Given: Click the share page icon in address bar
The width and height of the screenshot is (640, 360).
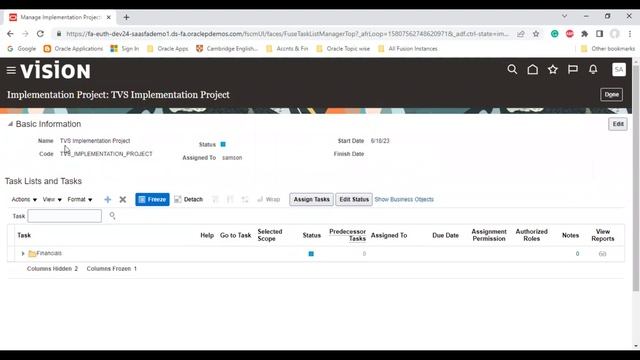Looking at the screenshot, I should click(521, 34).
